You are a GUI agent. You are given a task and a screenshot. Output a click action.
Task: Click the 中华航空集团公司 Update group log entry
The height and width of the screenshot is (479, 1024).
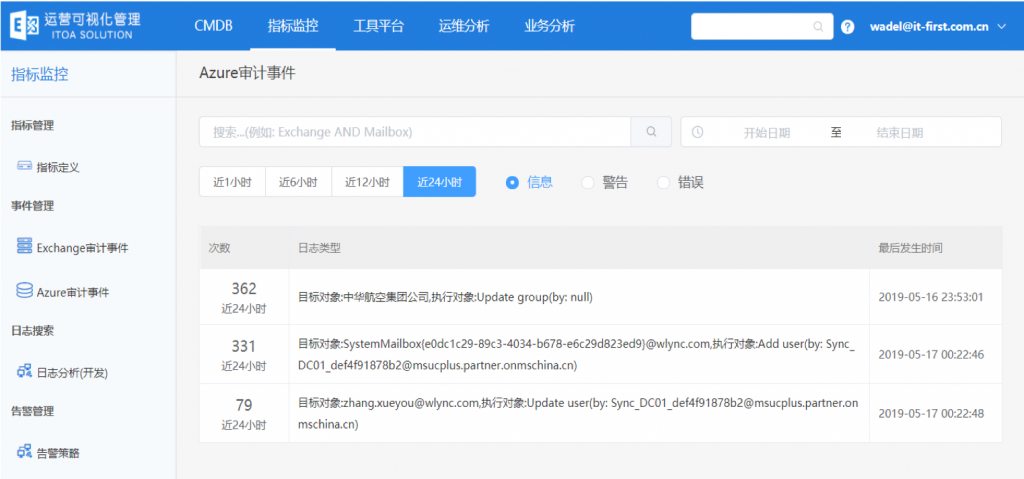445,297
